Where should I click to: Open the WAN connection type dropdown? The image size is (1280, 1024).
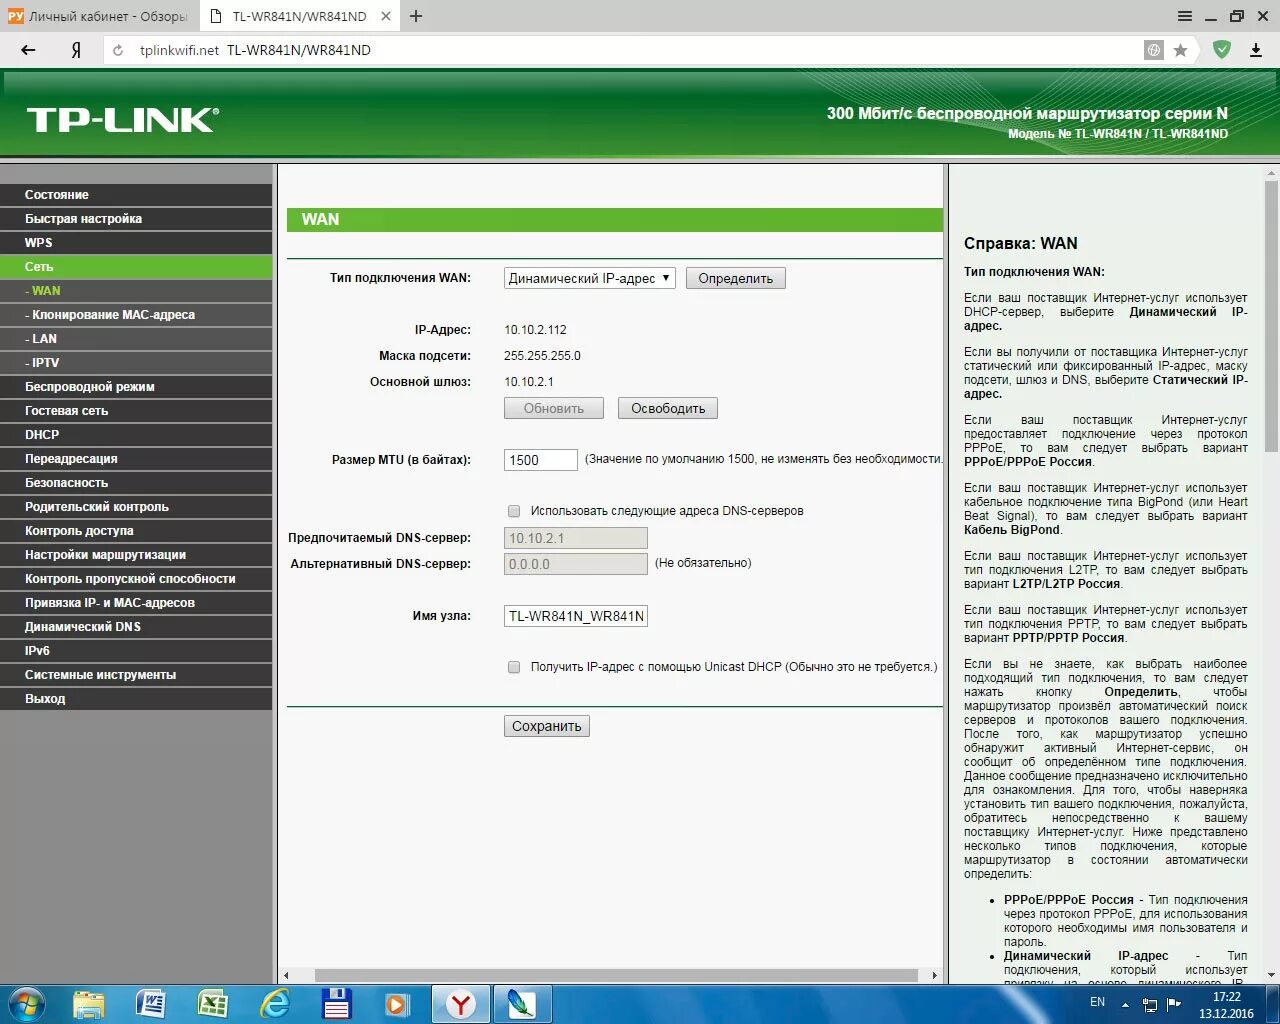tap(590, 278)
